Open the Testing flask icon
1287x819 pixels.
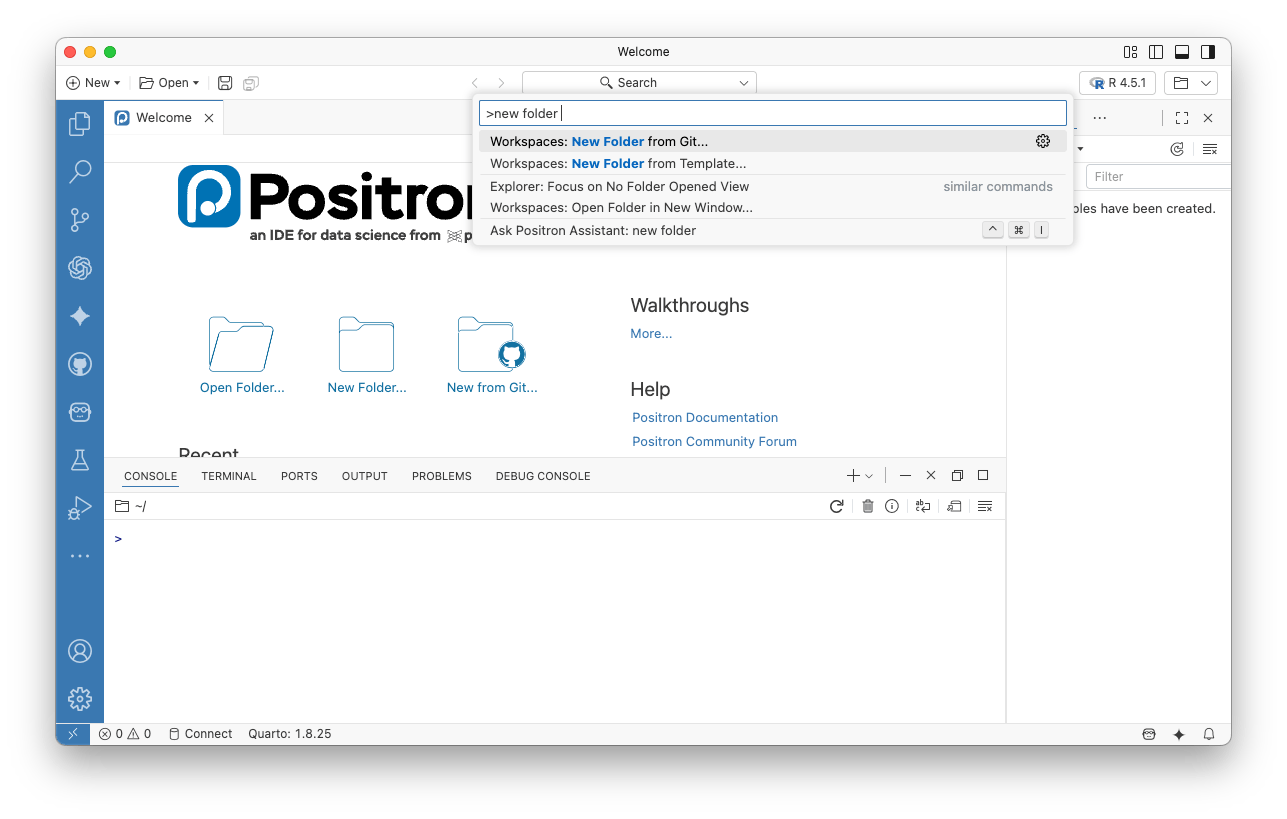80,460
